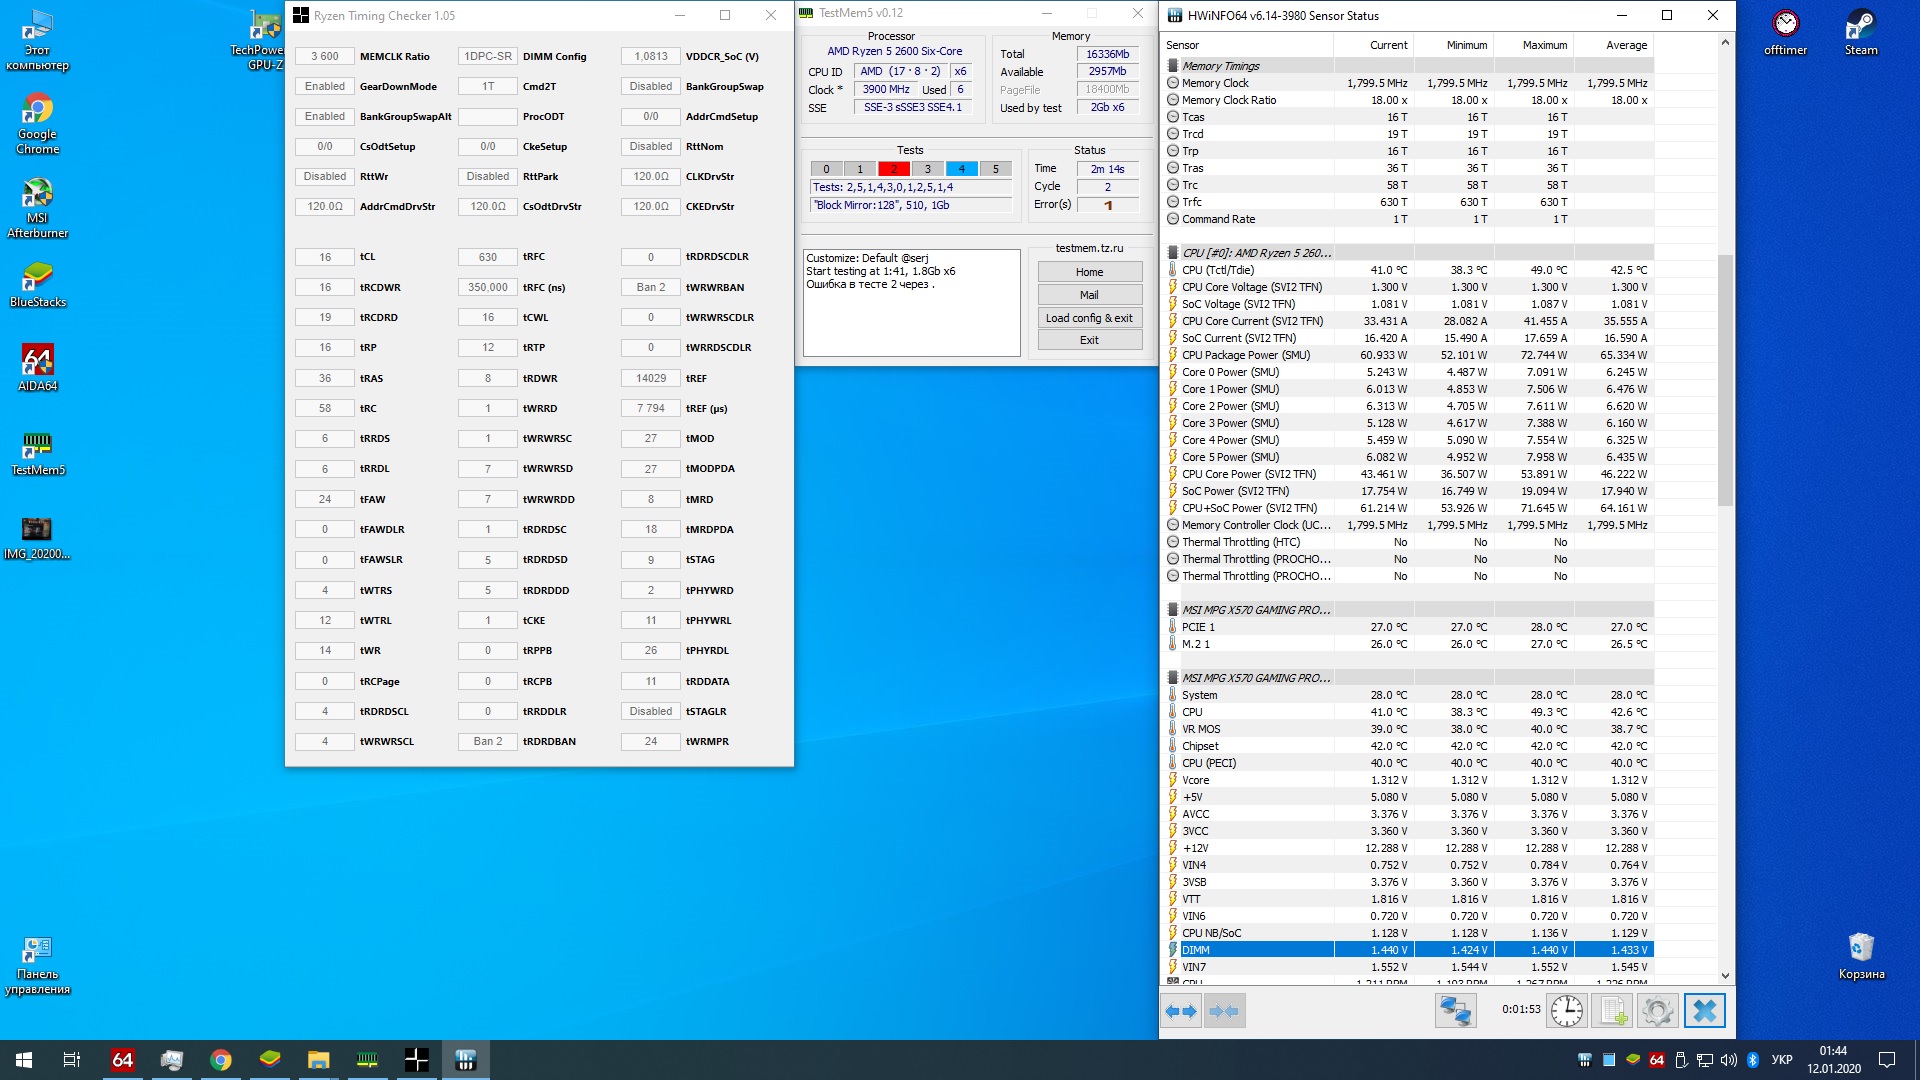Open HWiNFO sensor settings gear
This screenshot has width=1920, height=1080.
1657,1011
